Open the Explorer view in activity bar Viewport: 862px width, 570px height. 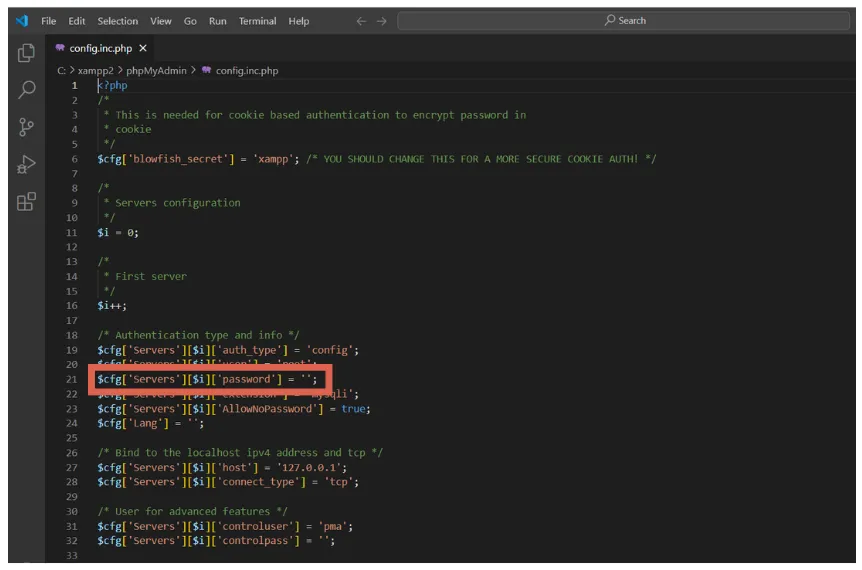pyautogui.click(x=26, y=53)
